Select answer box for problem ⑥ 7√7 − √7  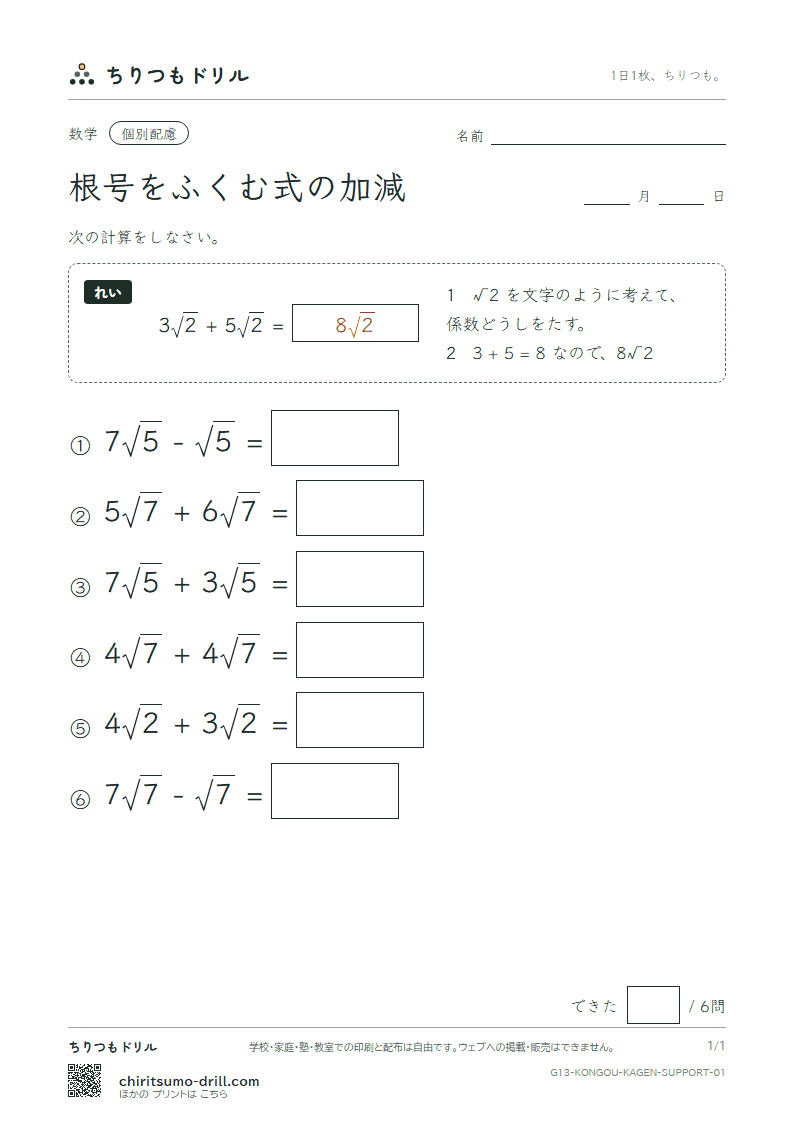coord(335,791)
